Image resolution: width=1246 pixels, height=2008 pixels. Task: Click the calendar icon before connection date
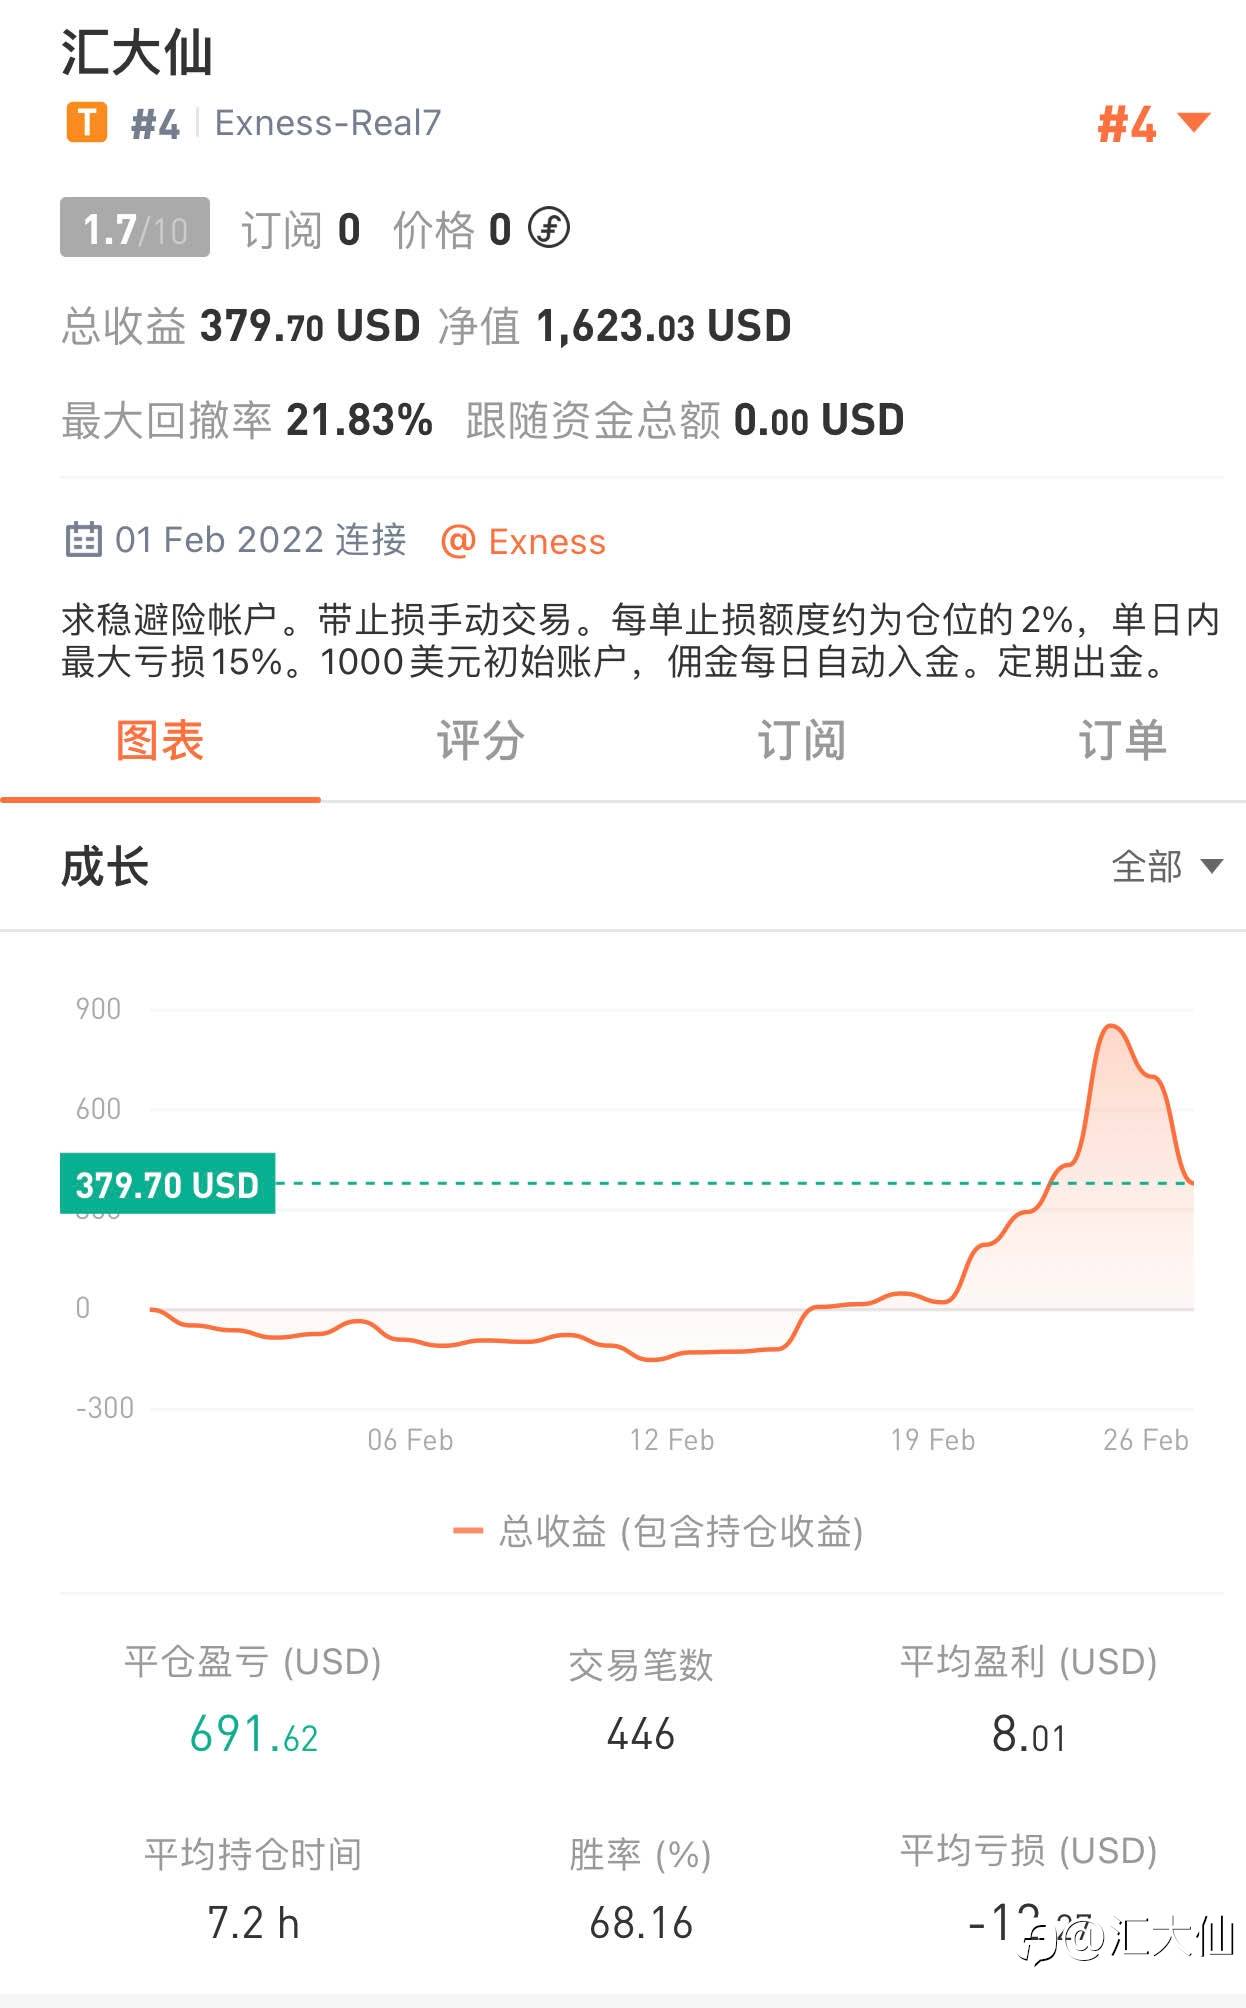coord(83,539)
